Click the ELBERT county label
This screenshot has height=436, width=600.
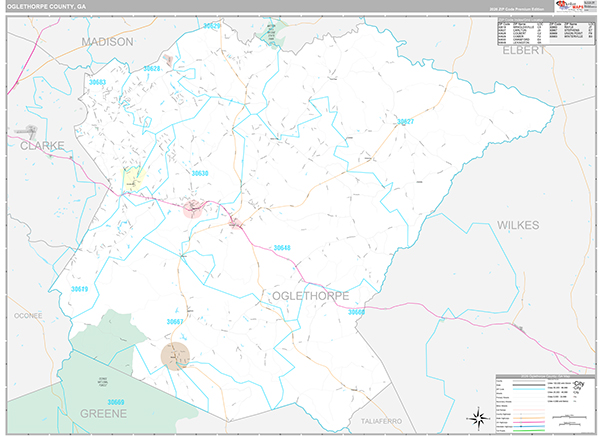tap(523, 51)
